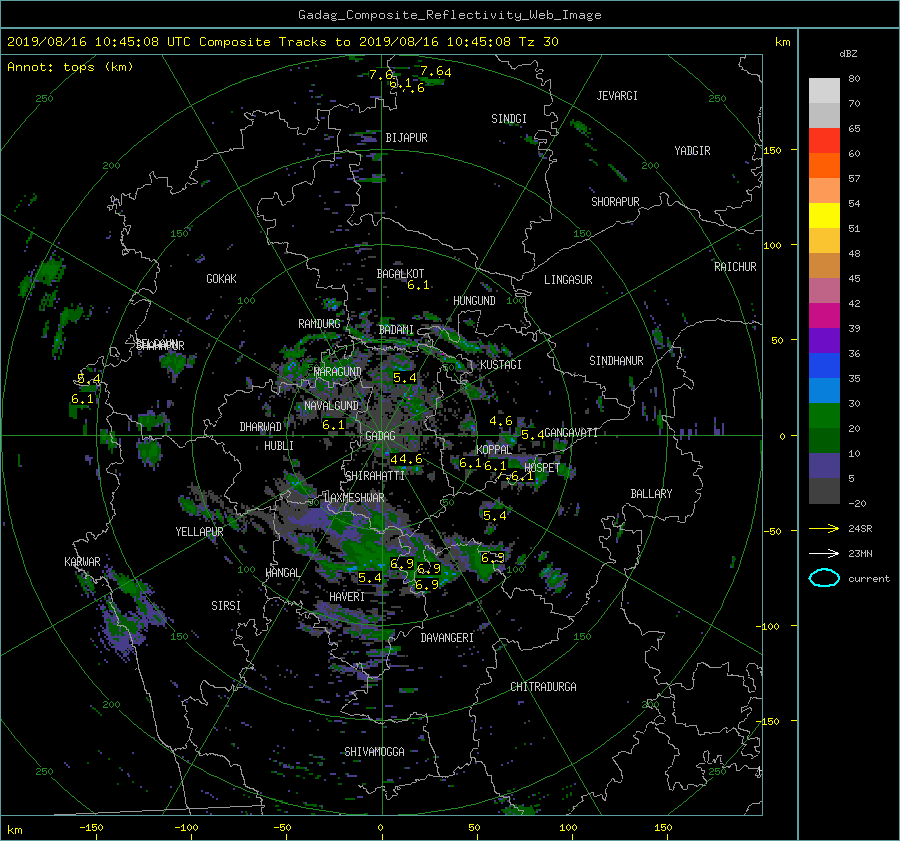
Task: Click the BAGALKOT city label
Action: click(x=400, y=274)
